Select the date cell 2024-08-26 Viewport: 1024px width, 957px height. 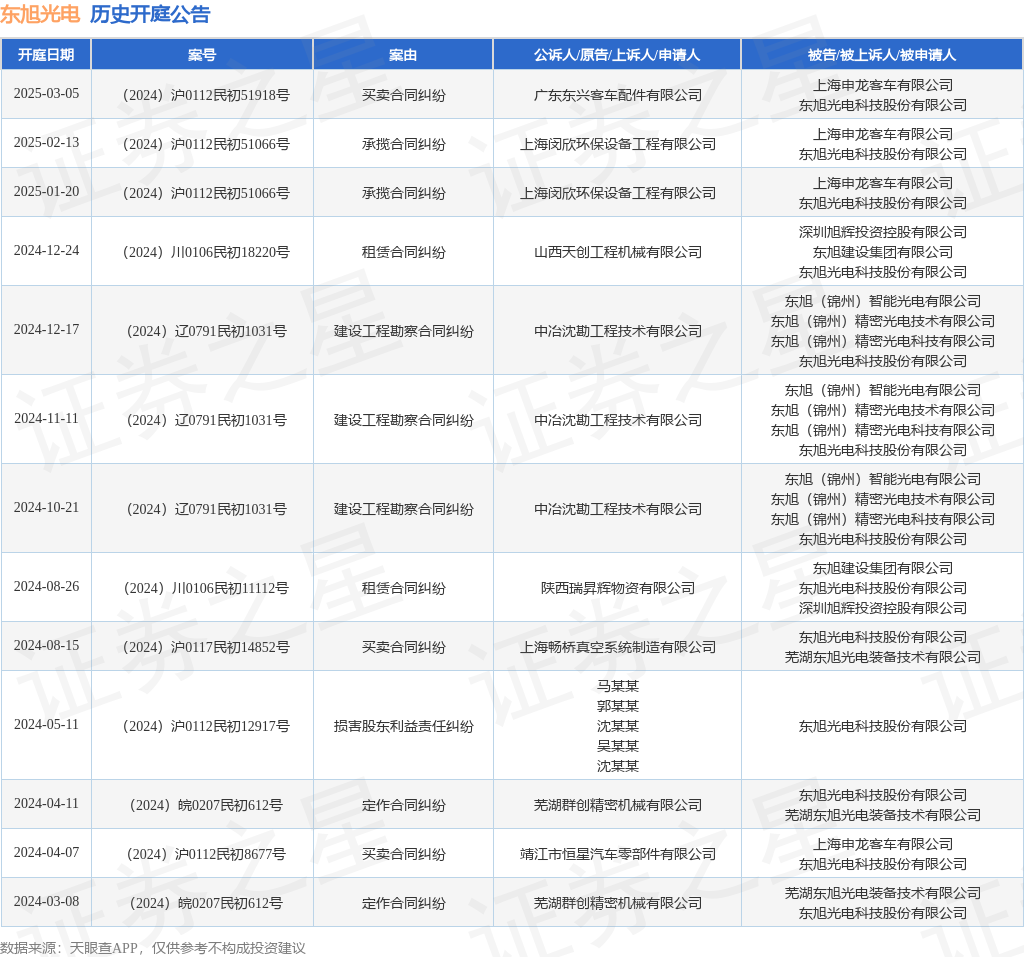(46, 587)
